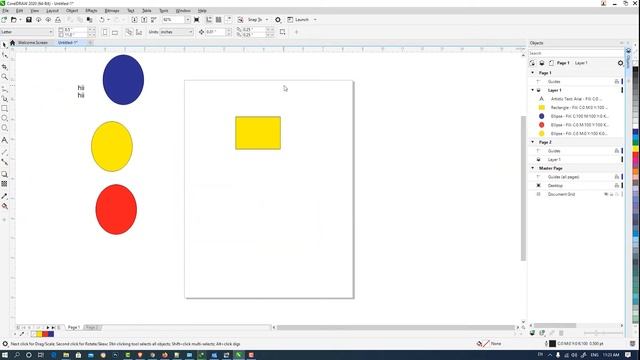Click the New document icon
Screen dimensions: 640x360
pos(4,20)
